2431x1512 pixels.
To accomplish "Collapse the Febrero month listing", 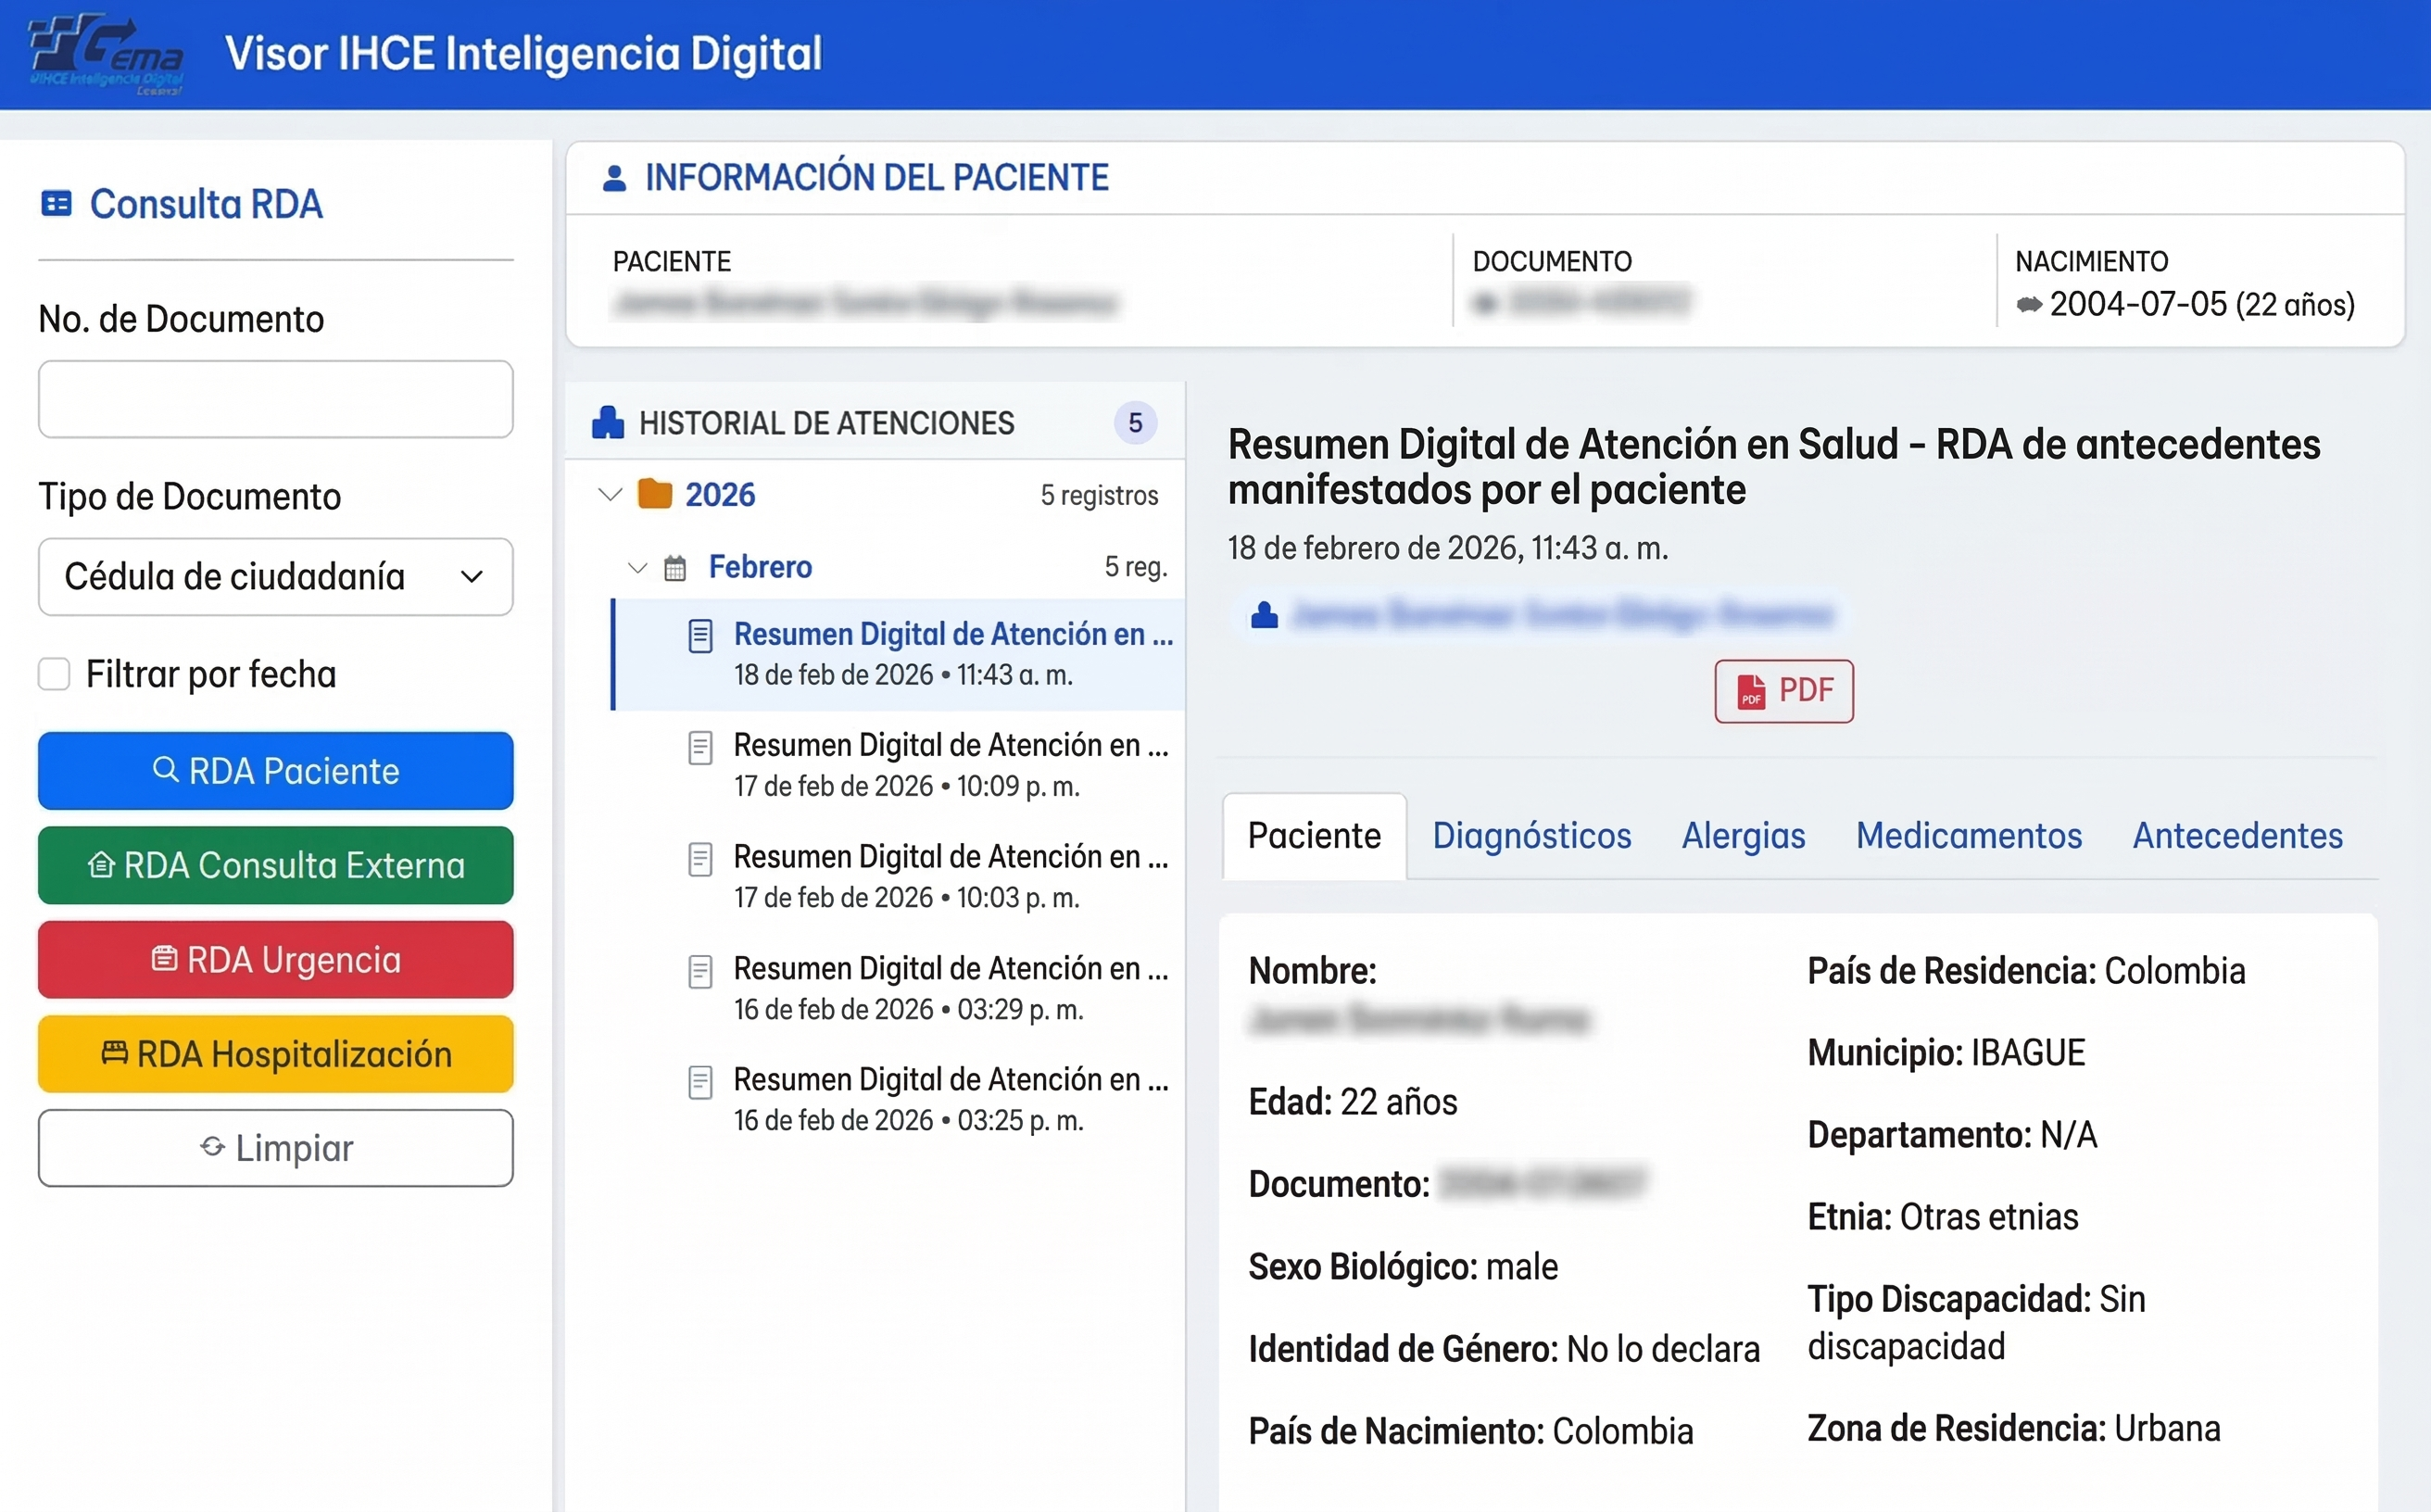I will (638, 567).
